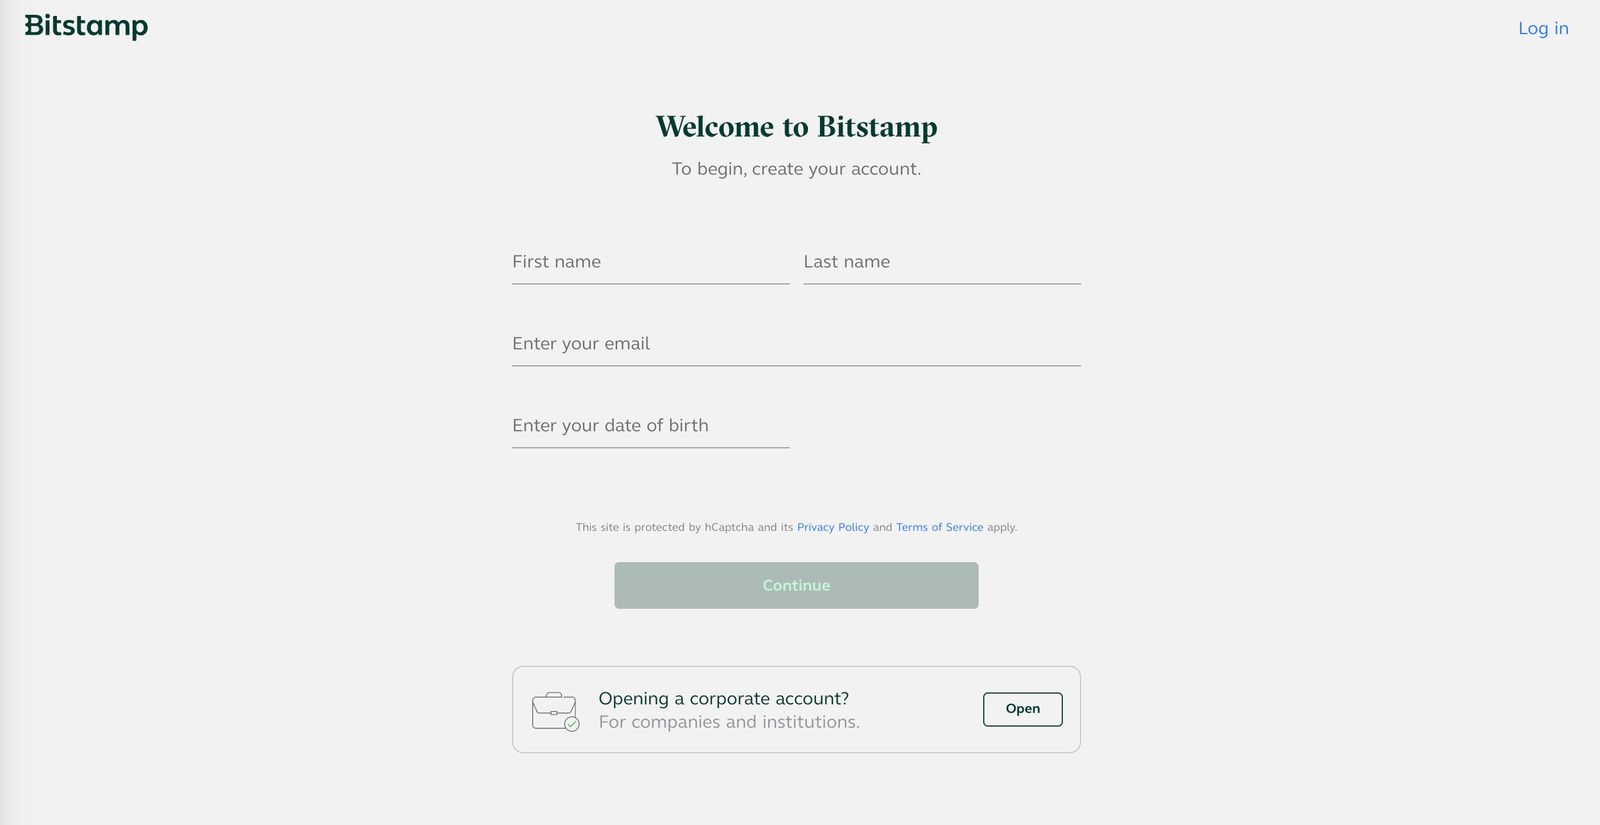
Task: Click the briefcase icon on the corporate card
Action: 555,709
